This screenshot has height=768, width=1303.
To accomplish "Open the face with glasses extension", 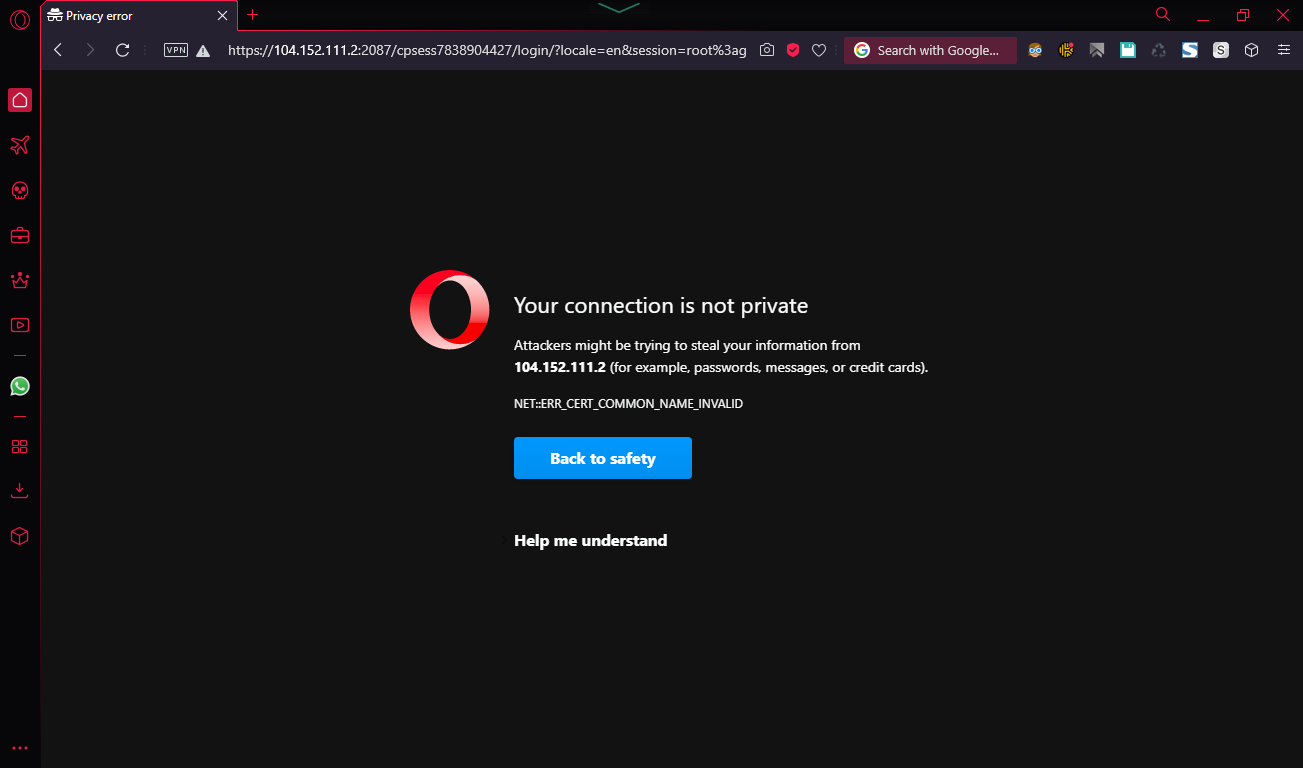I will pos(1035,50).
